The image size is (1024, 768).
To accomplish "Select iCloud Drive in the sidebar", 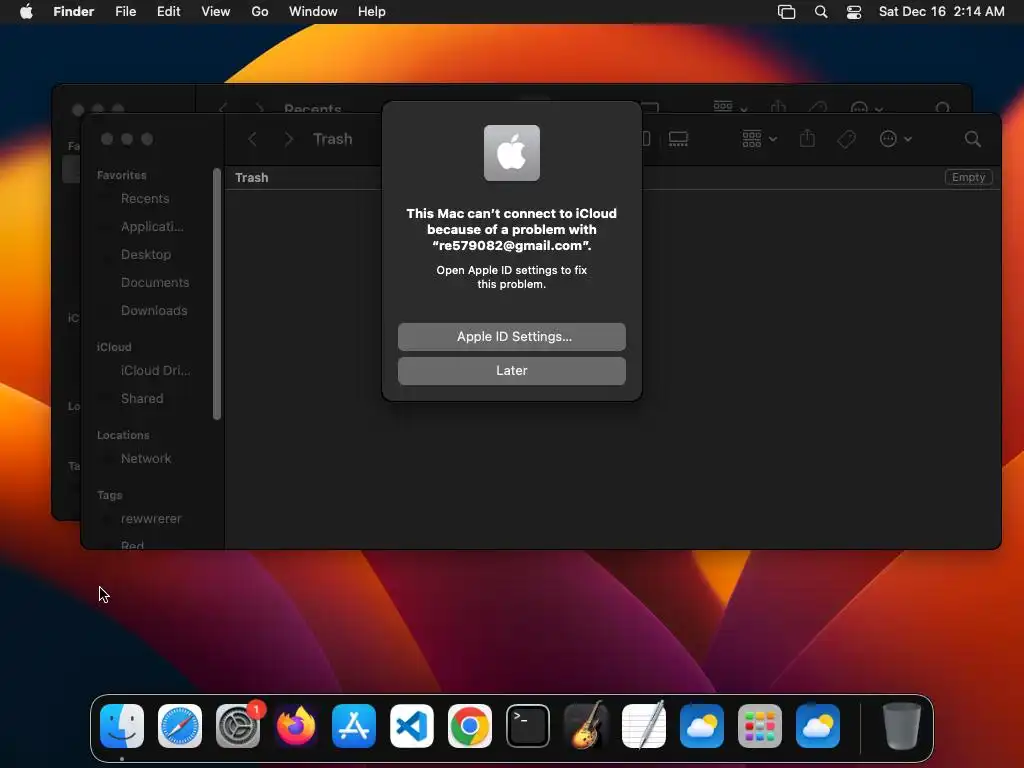I will 155,370.
